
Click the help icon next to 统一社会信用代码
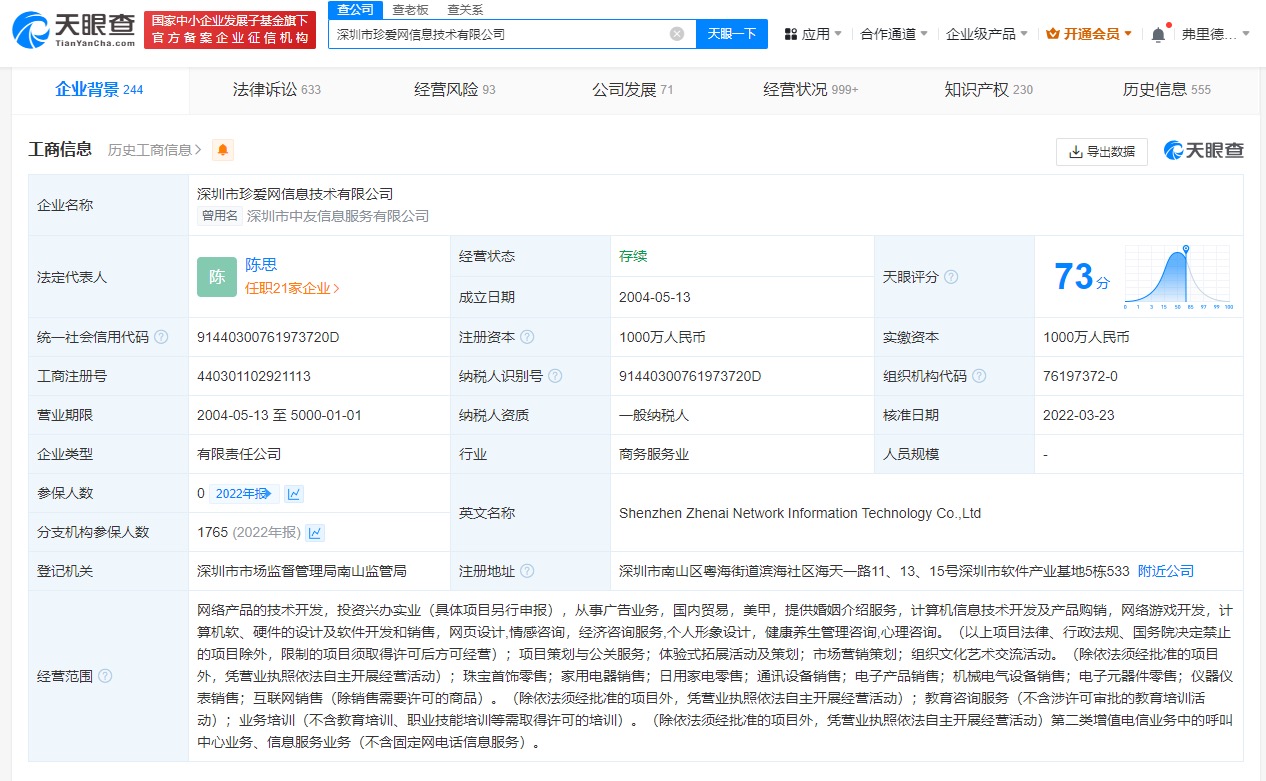pyautogui.click(x=162, y=337)
